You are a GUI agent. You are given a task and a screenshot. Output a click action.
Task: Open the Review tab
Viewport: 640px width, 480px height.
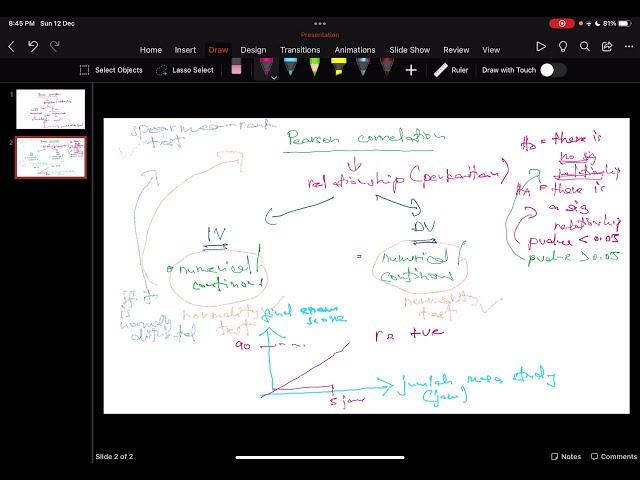click(x=456, y=50)
